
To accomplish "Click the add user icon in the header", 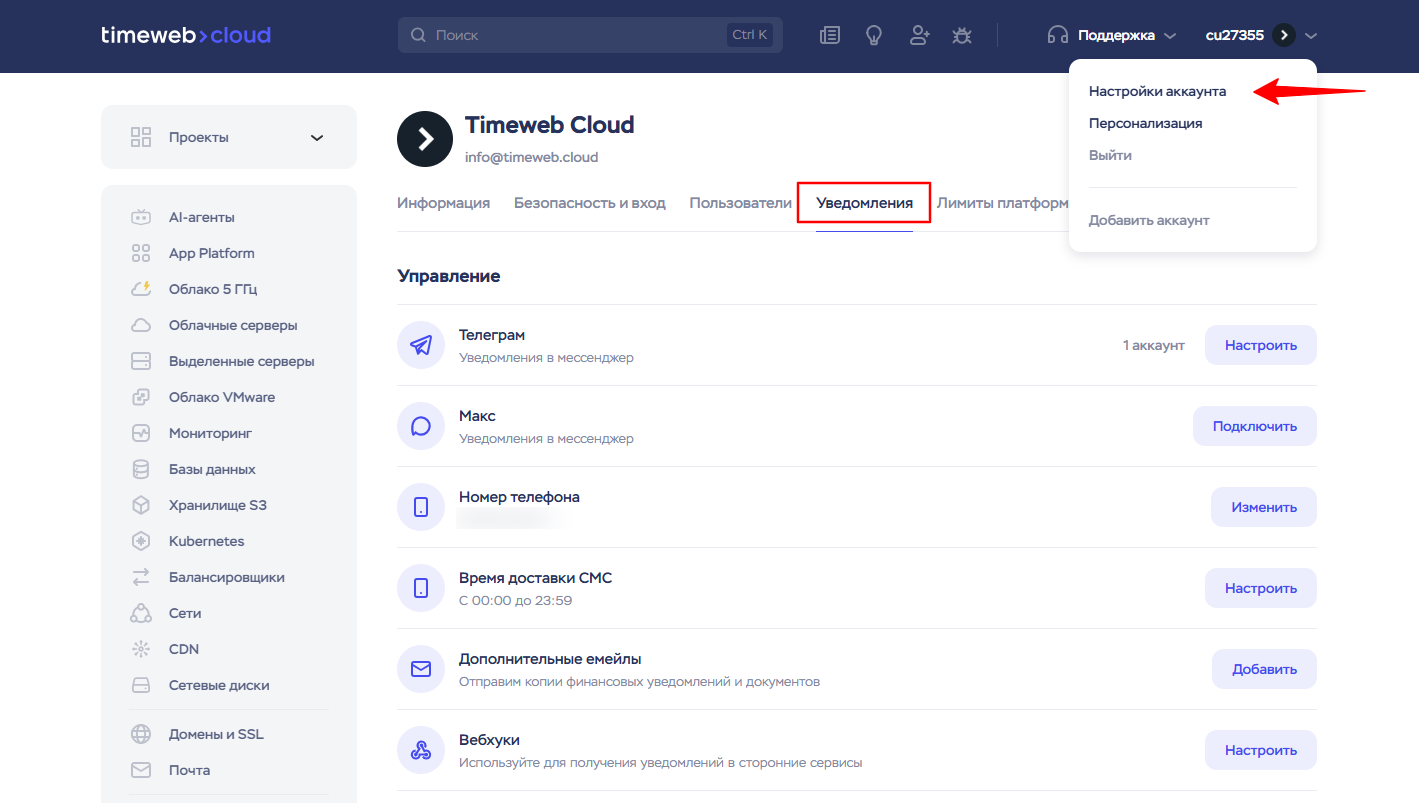I will pos(919,35).
